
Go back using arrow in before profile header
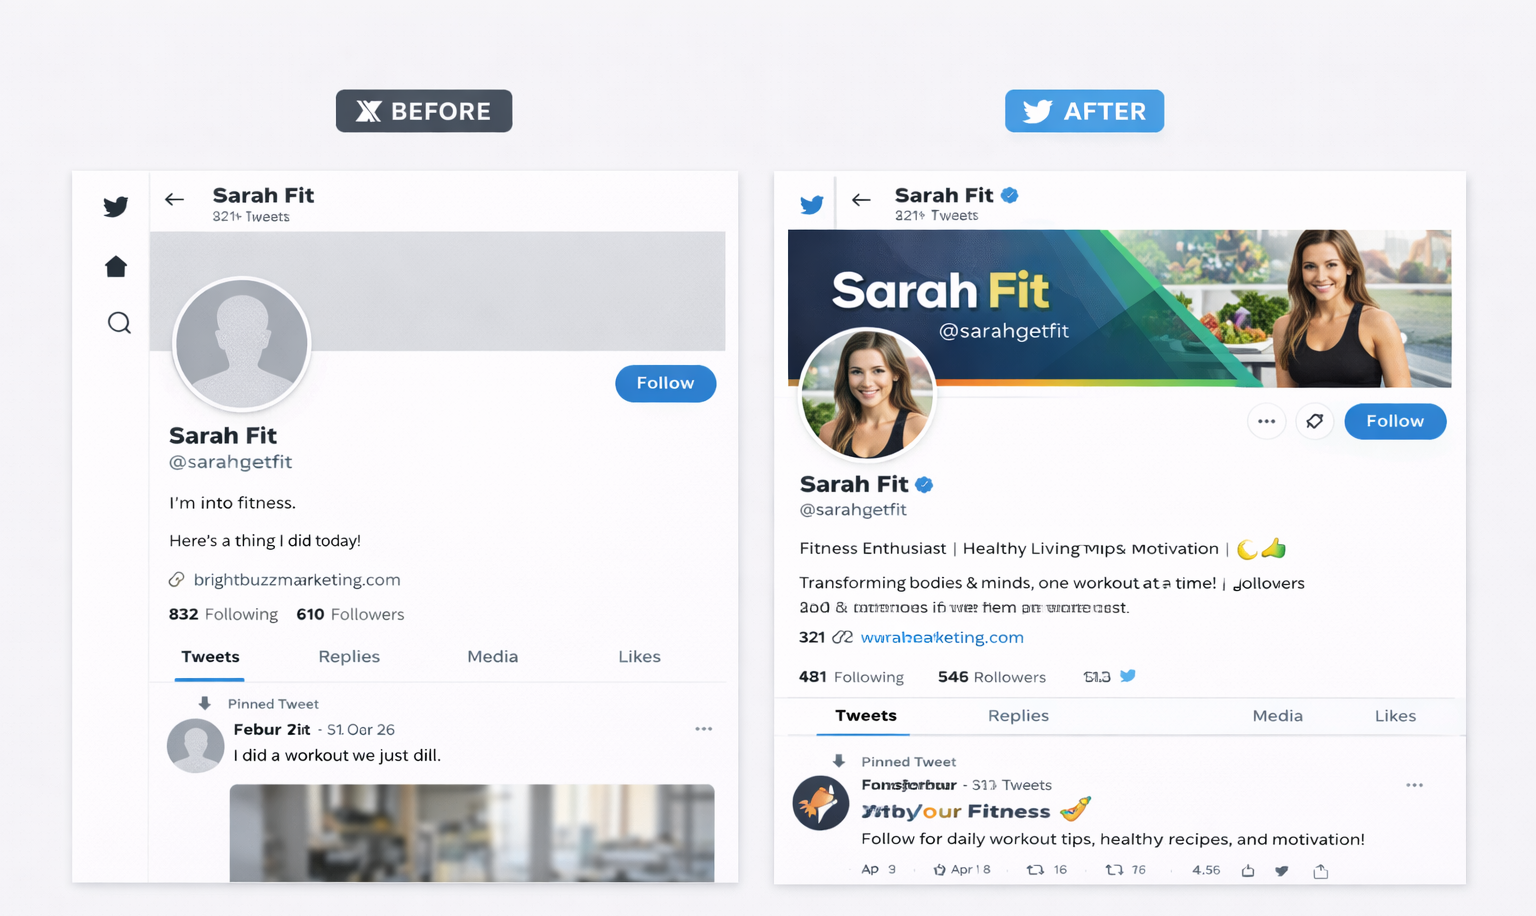(x=175, y=199)
